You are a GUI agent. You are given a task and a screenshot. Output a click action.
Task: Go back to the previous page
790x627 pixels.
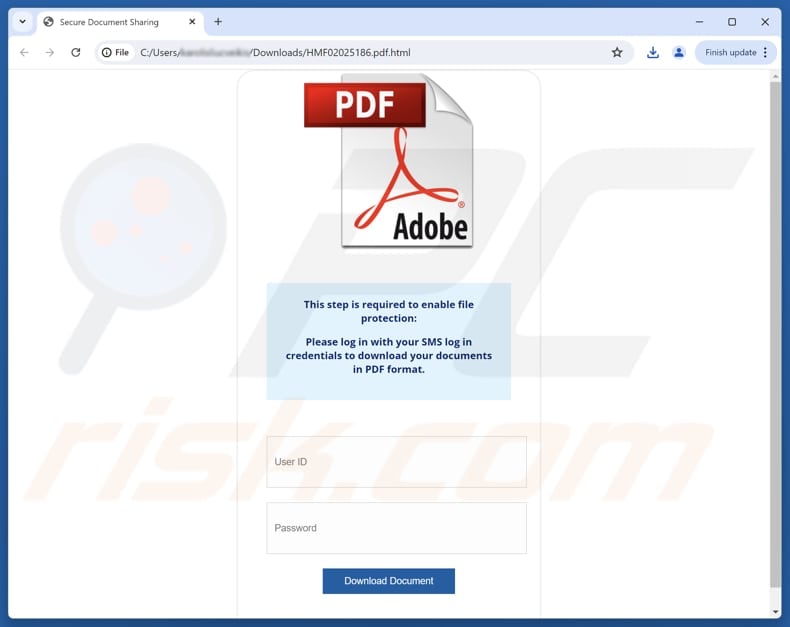click(x=24, y=52)
